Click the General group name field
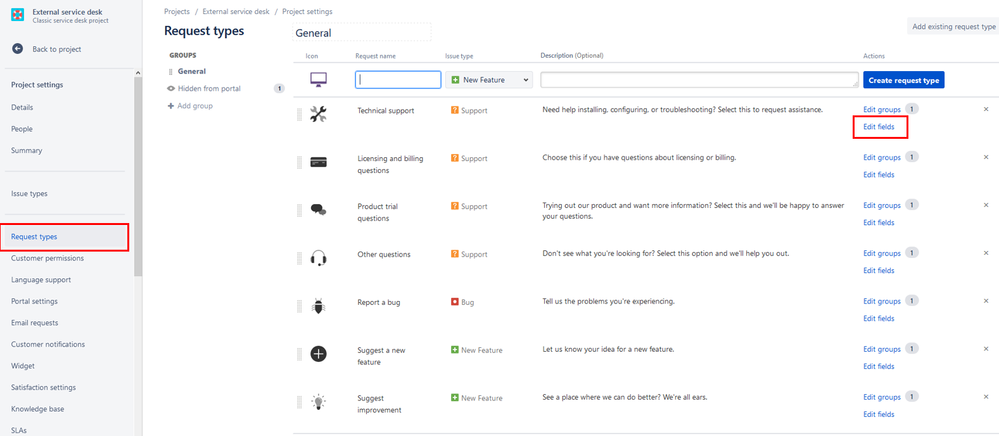This screenshot has height=436, width=999. tap(362, 33)
